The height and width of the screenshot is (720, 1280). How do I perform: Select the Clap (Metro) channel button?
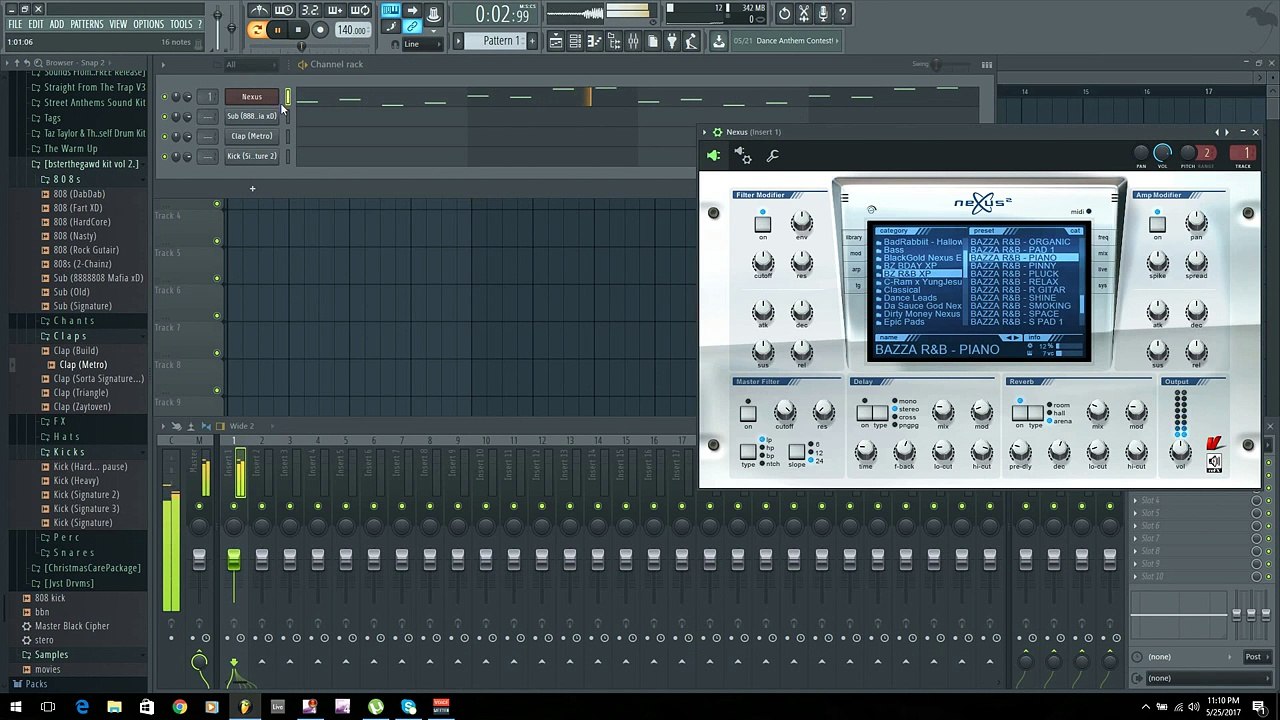[x=252, y=136]
